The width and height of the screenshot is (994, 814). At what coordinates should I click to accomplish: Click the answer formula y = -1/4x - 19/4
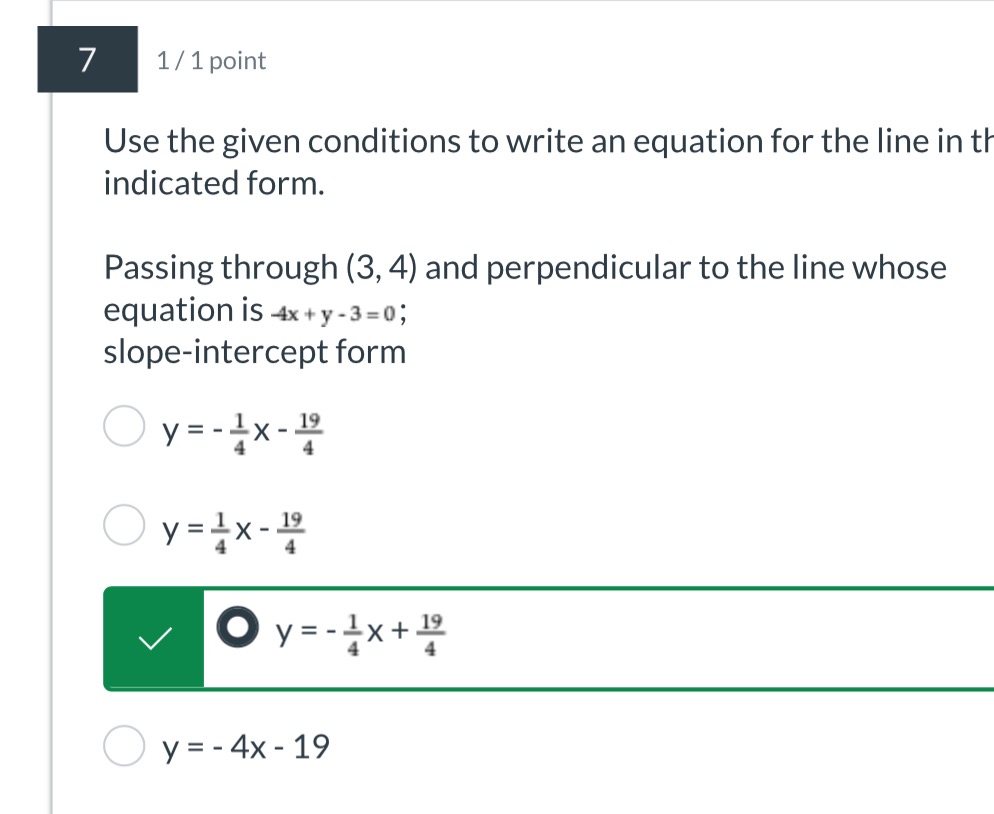pyautogui.click(x=243, y=434)
